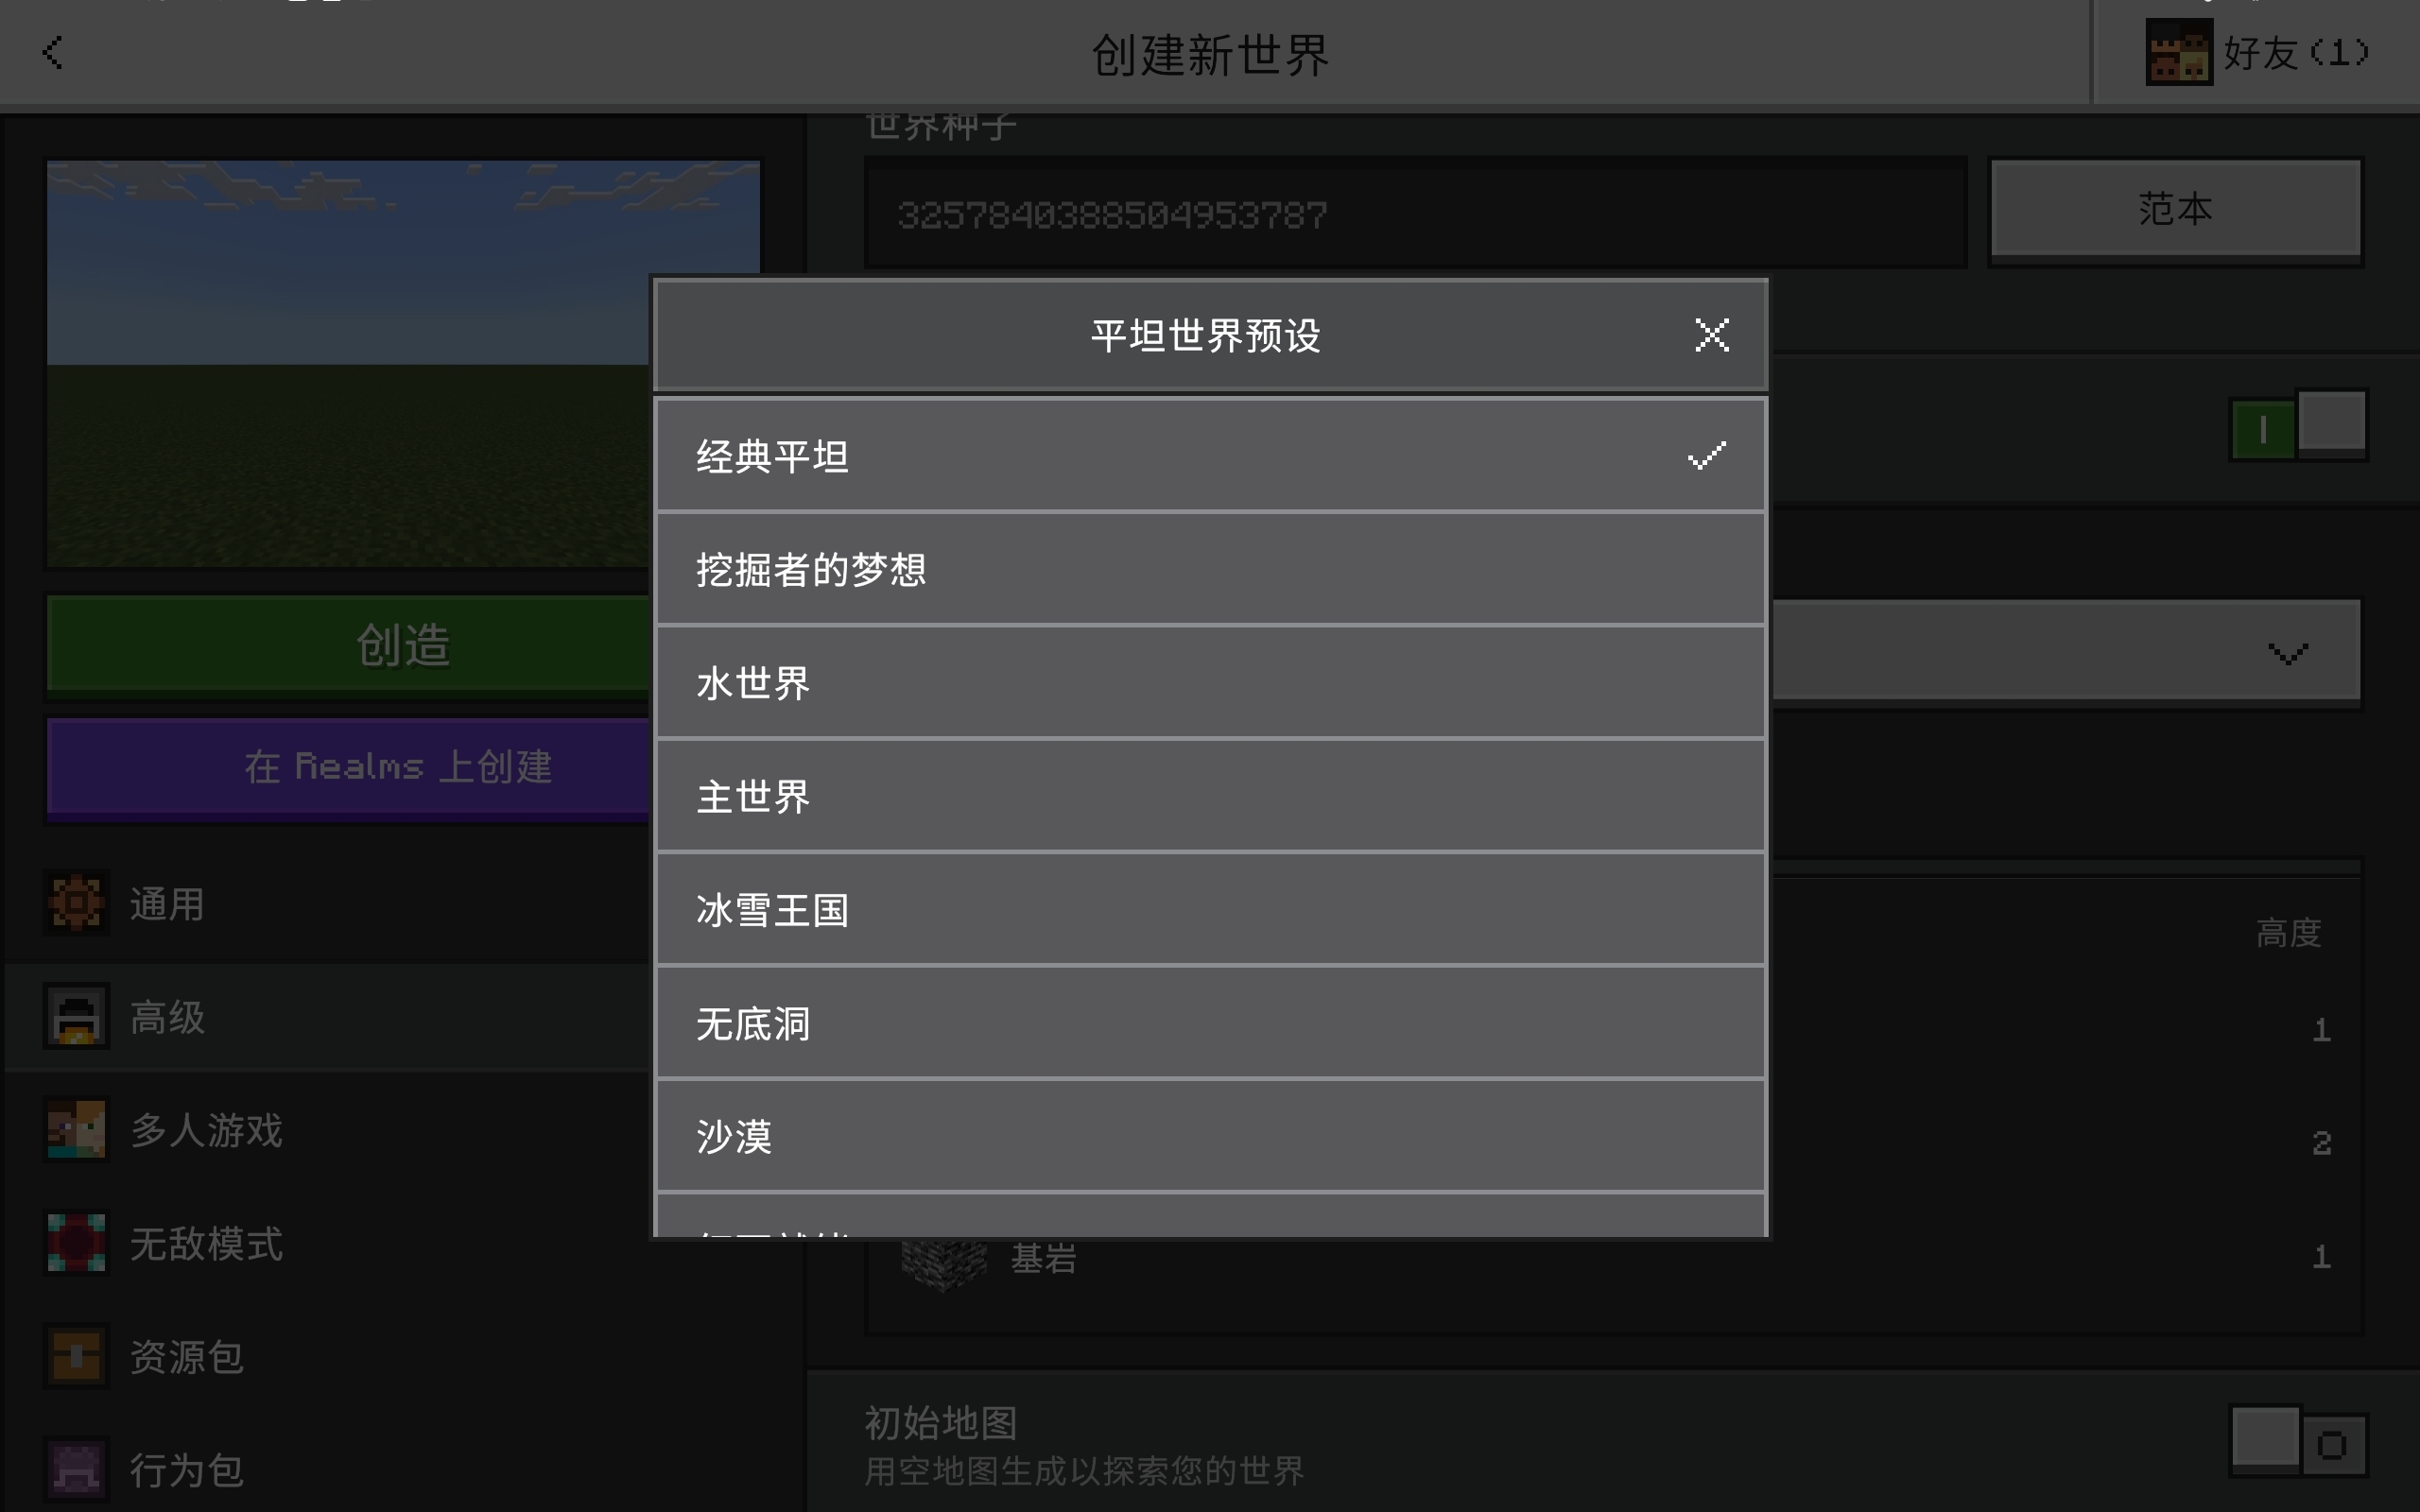Screen dimensions: 2420x1512
Task: Go back using the arrow icon
Action: [x=53, y=52]
